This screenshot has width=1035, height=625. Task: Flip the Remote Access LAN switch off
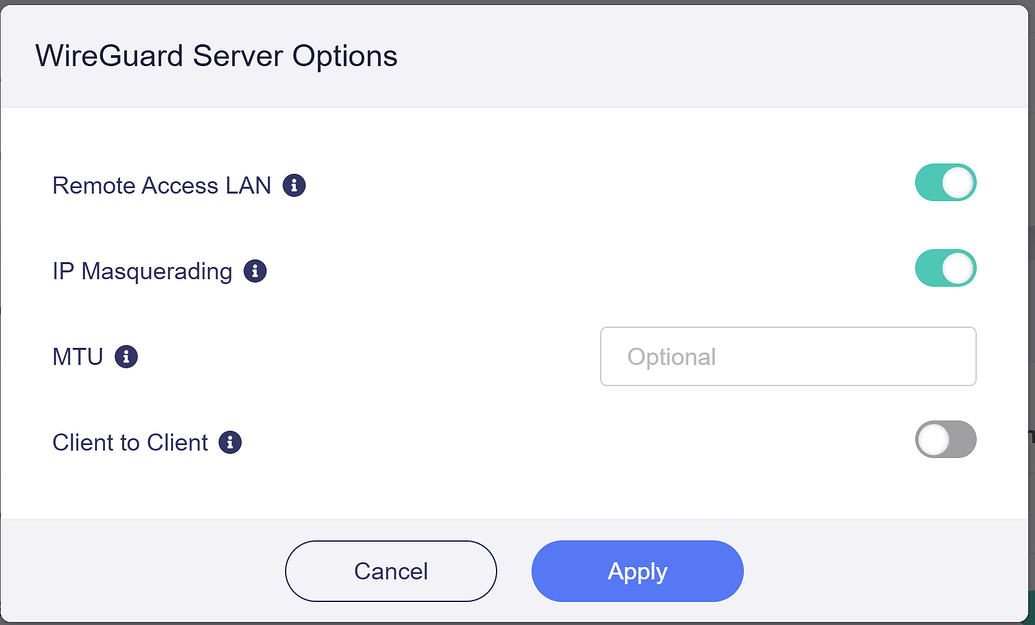944,182
